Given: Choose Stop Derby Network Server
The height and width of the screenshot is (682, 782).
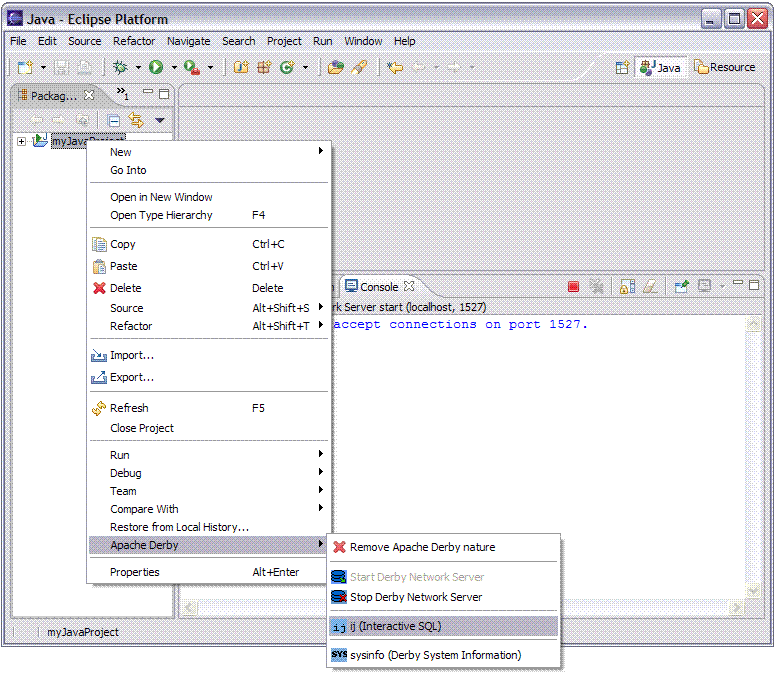Looking at the screenshot, I should (x=415, y=597).
